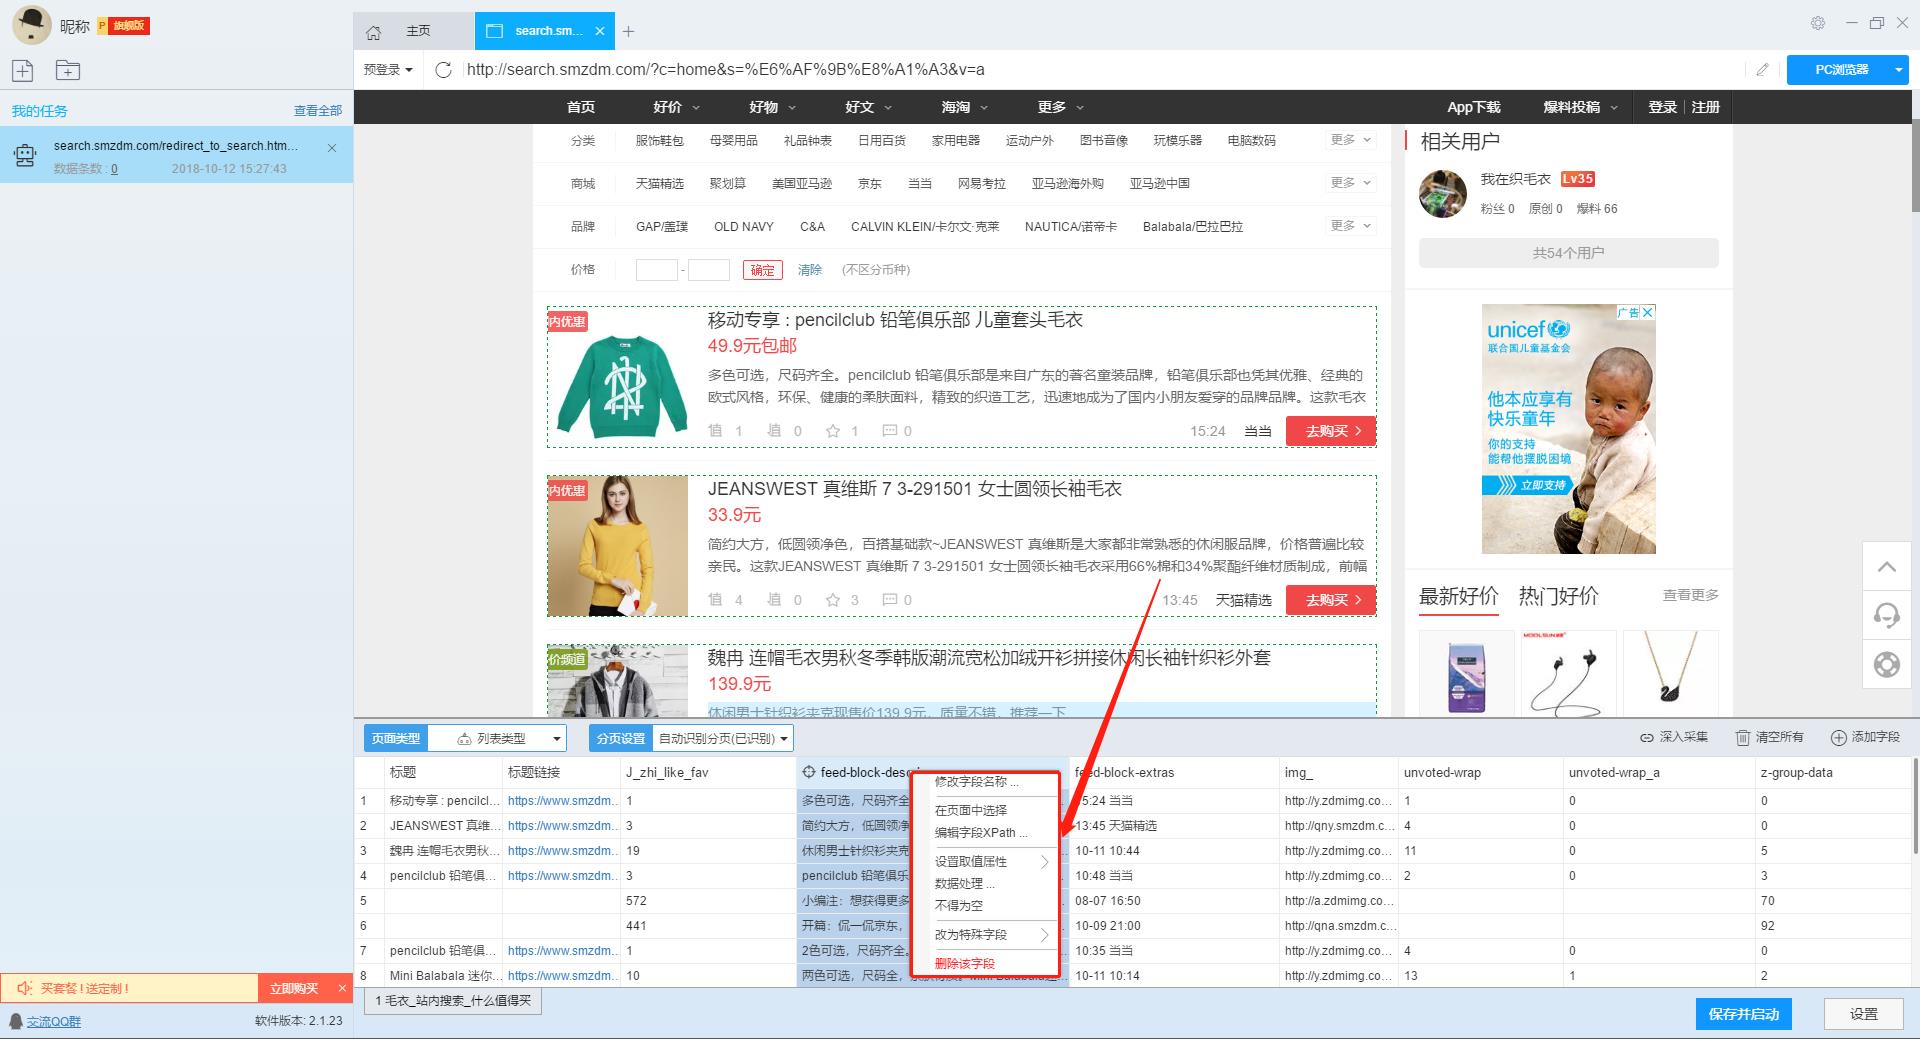Viewport: 1920px width, 1039px height.
Task: Click 查看全部 link
Action: point(317,111)
